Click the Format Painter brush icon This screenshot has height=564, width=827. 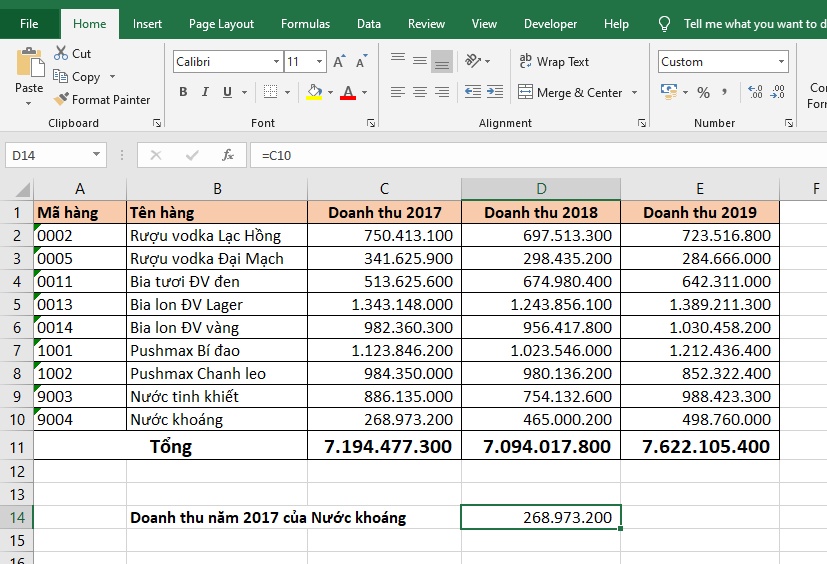[61, 100]
